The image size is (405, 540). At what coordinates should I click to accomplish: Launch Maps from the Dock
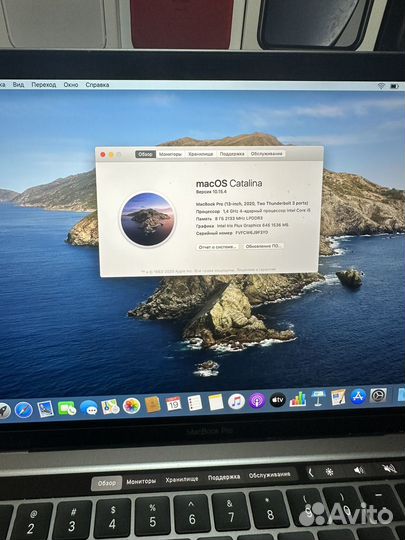pyautogui.click(x=110, y=407)
